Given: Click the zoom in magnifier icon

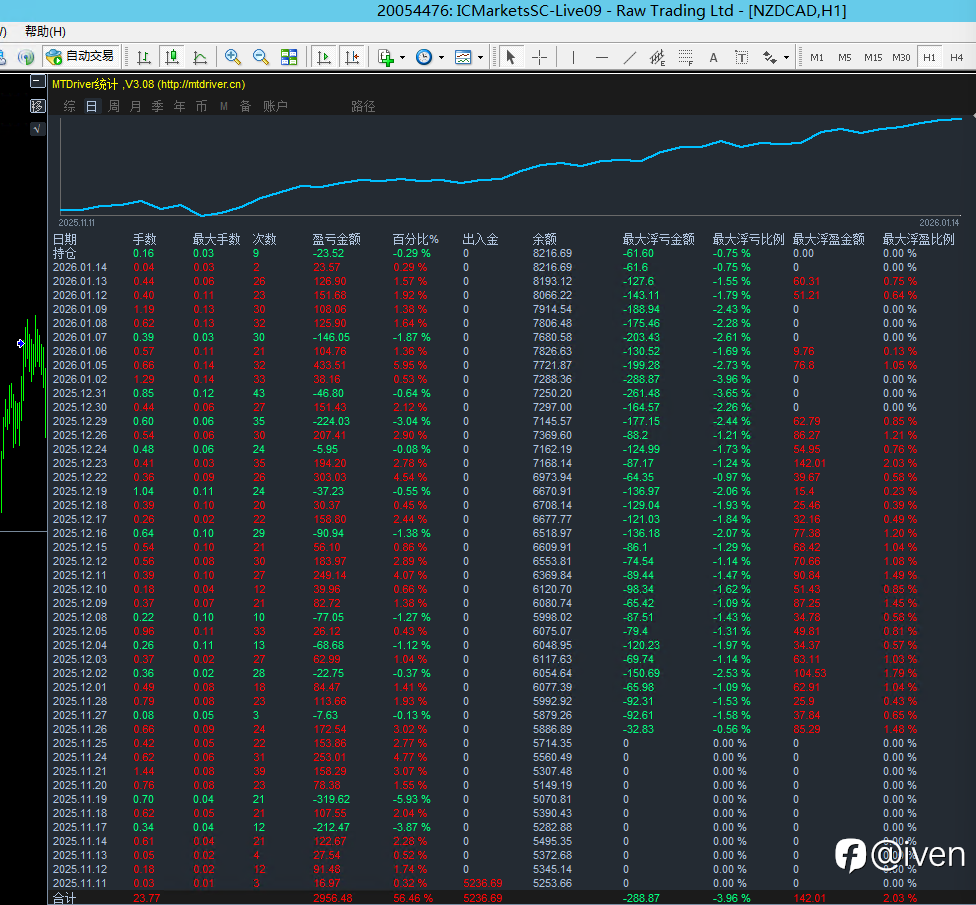Looking at the screenshot, I should coord(233,57).
